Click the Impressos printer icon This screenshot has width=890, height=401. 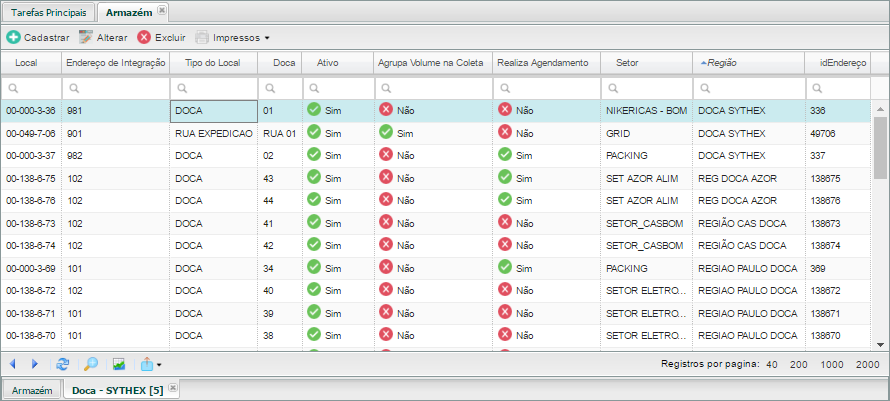tap(202, 38)
